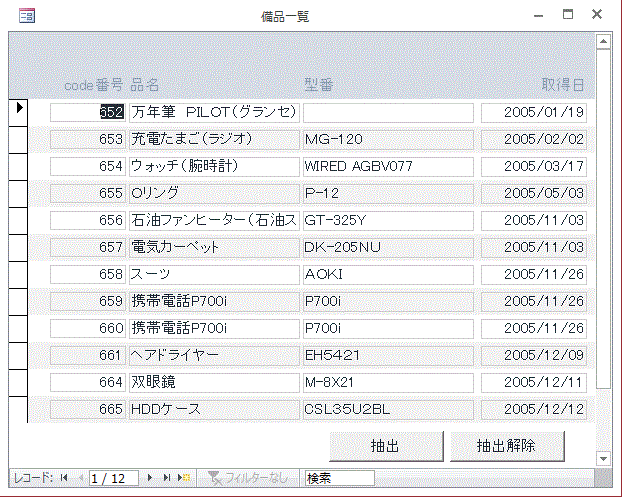
Task: Click code number cell 652
Action: [x=88, y=112]
